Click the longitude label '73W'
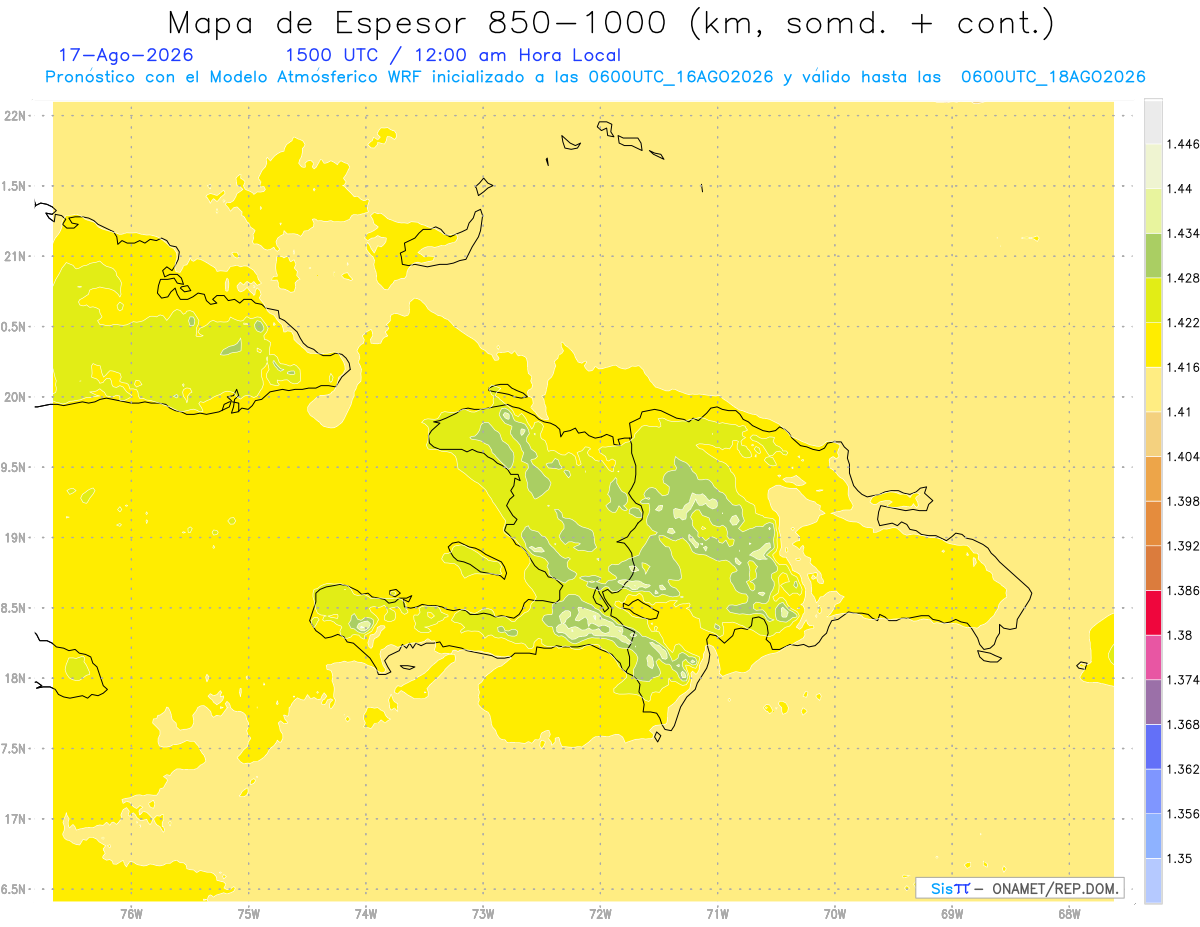1200x927 pixels. 483,914
